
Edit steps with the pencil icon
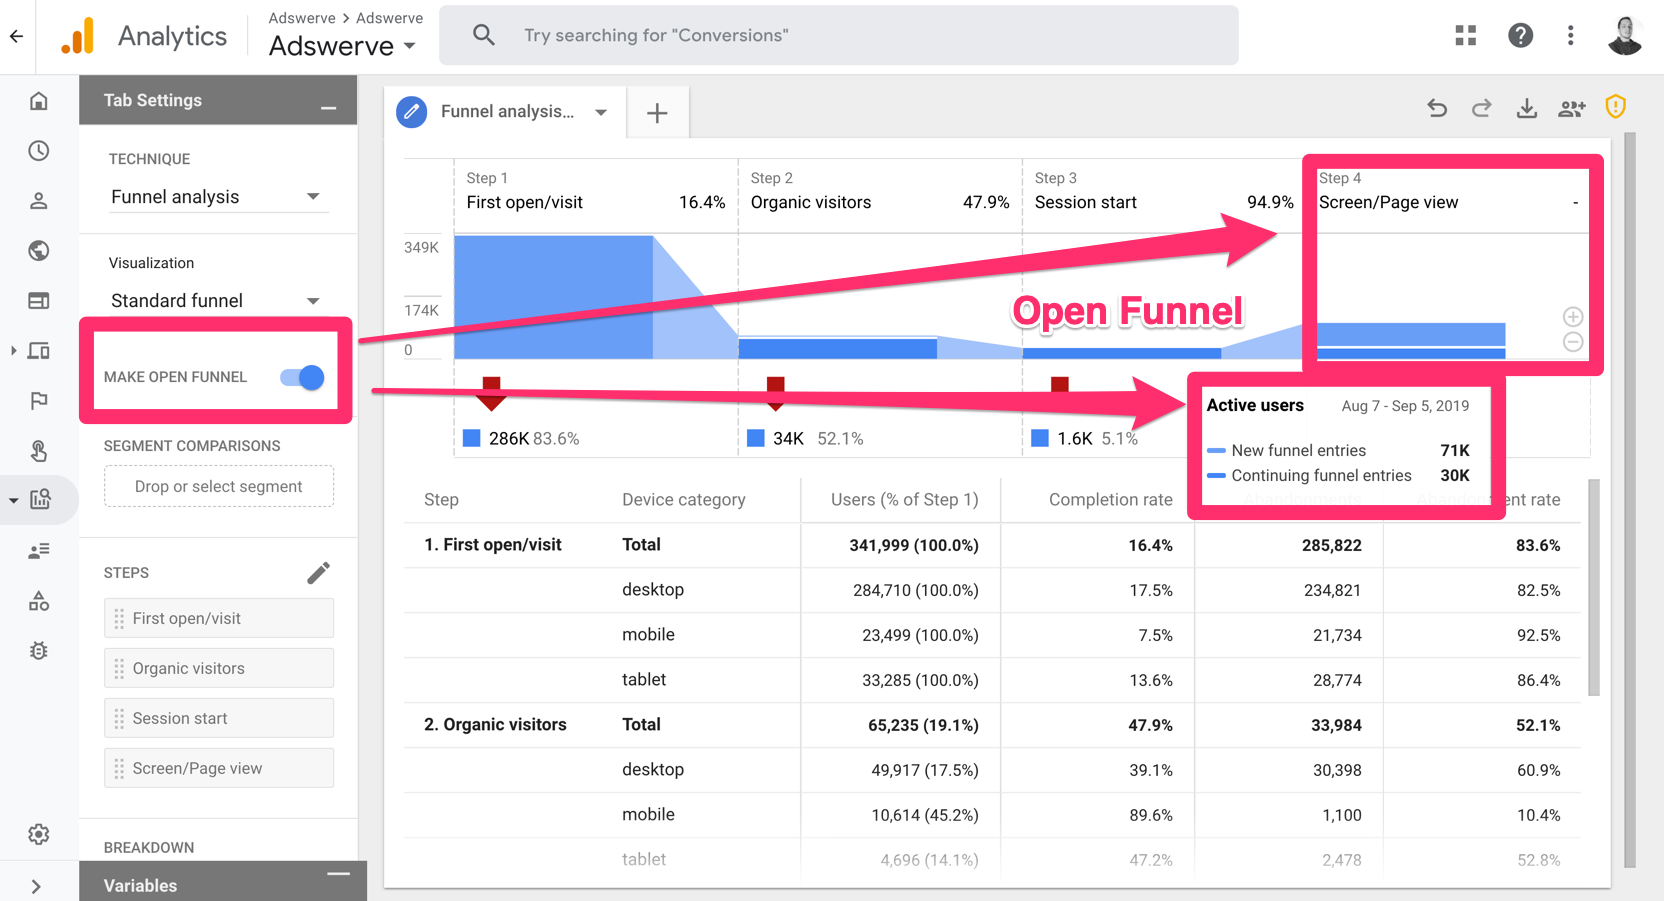[318, 573]
